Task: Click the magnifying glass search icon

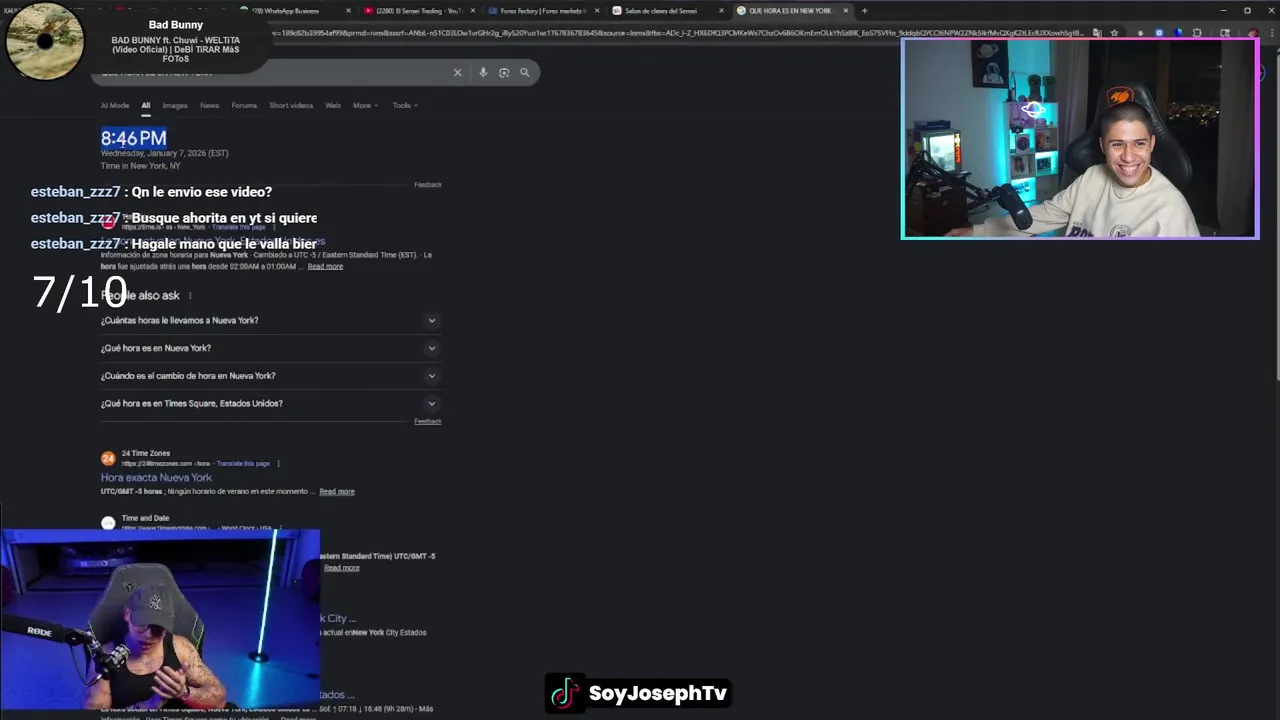Action: tap(525, 72)
